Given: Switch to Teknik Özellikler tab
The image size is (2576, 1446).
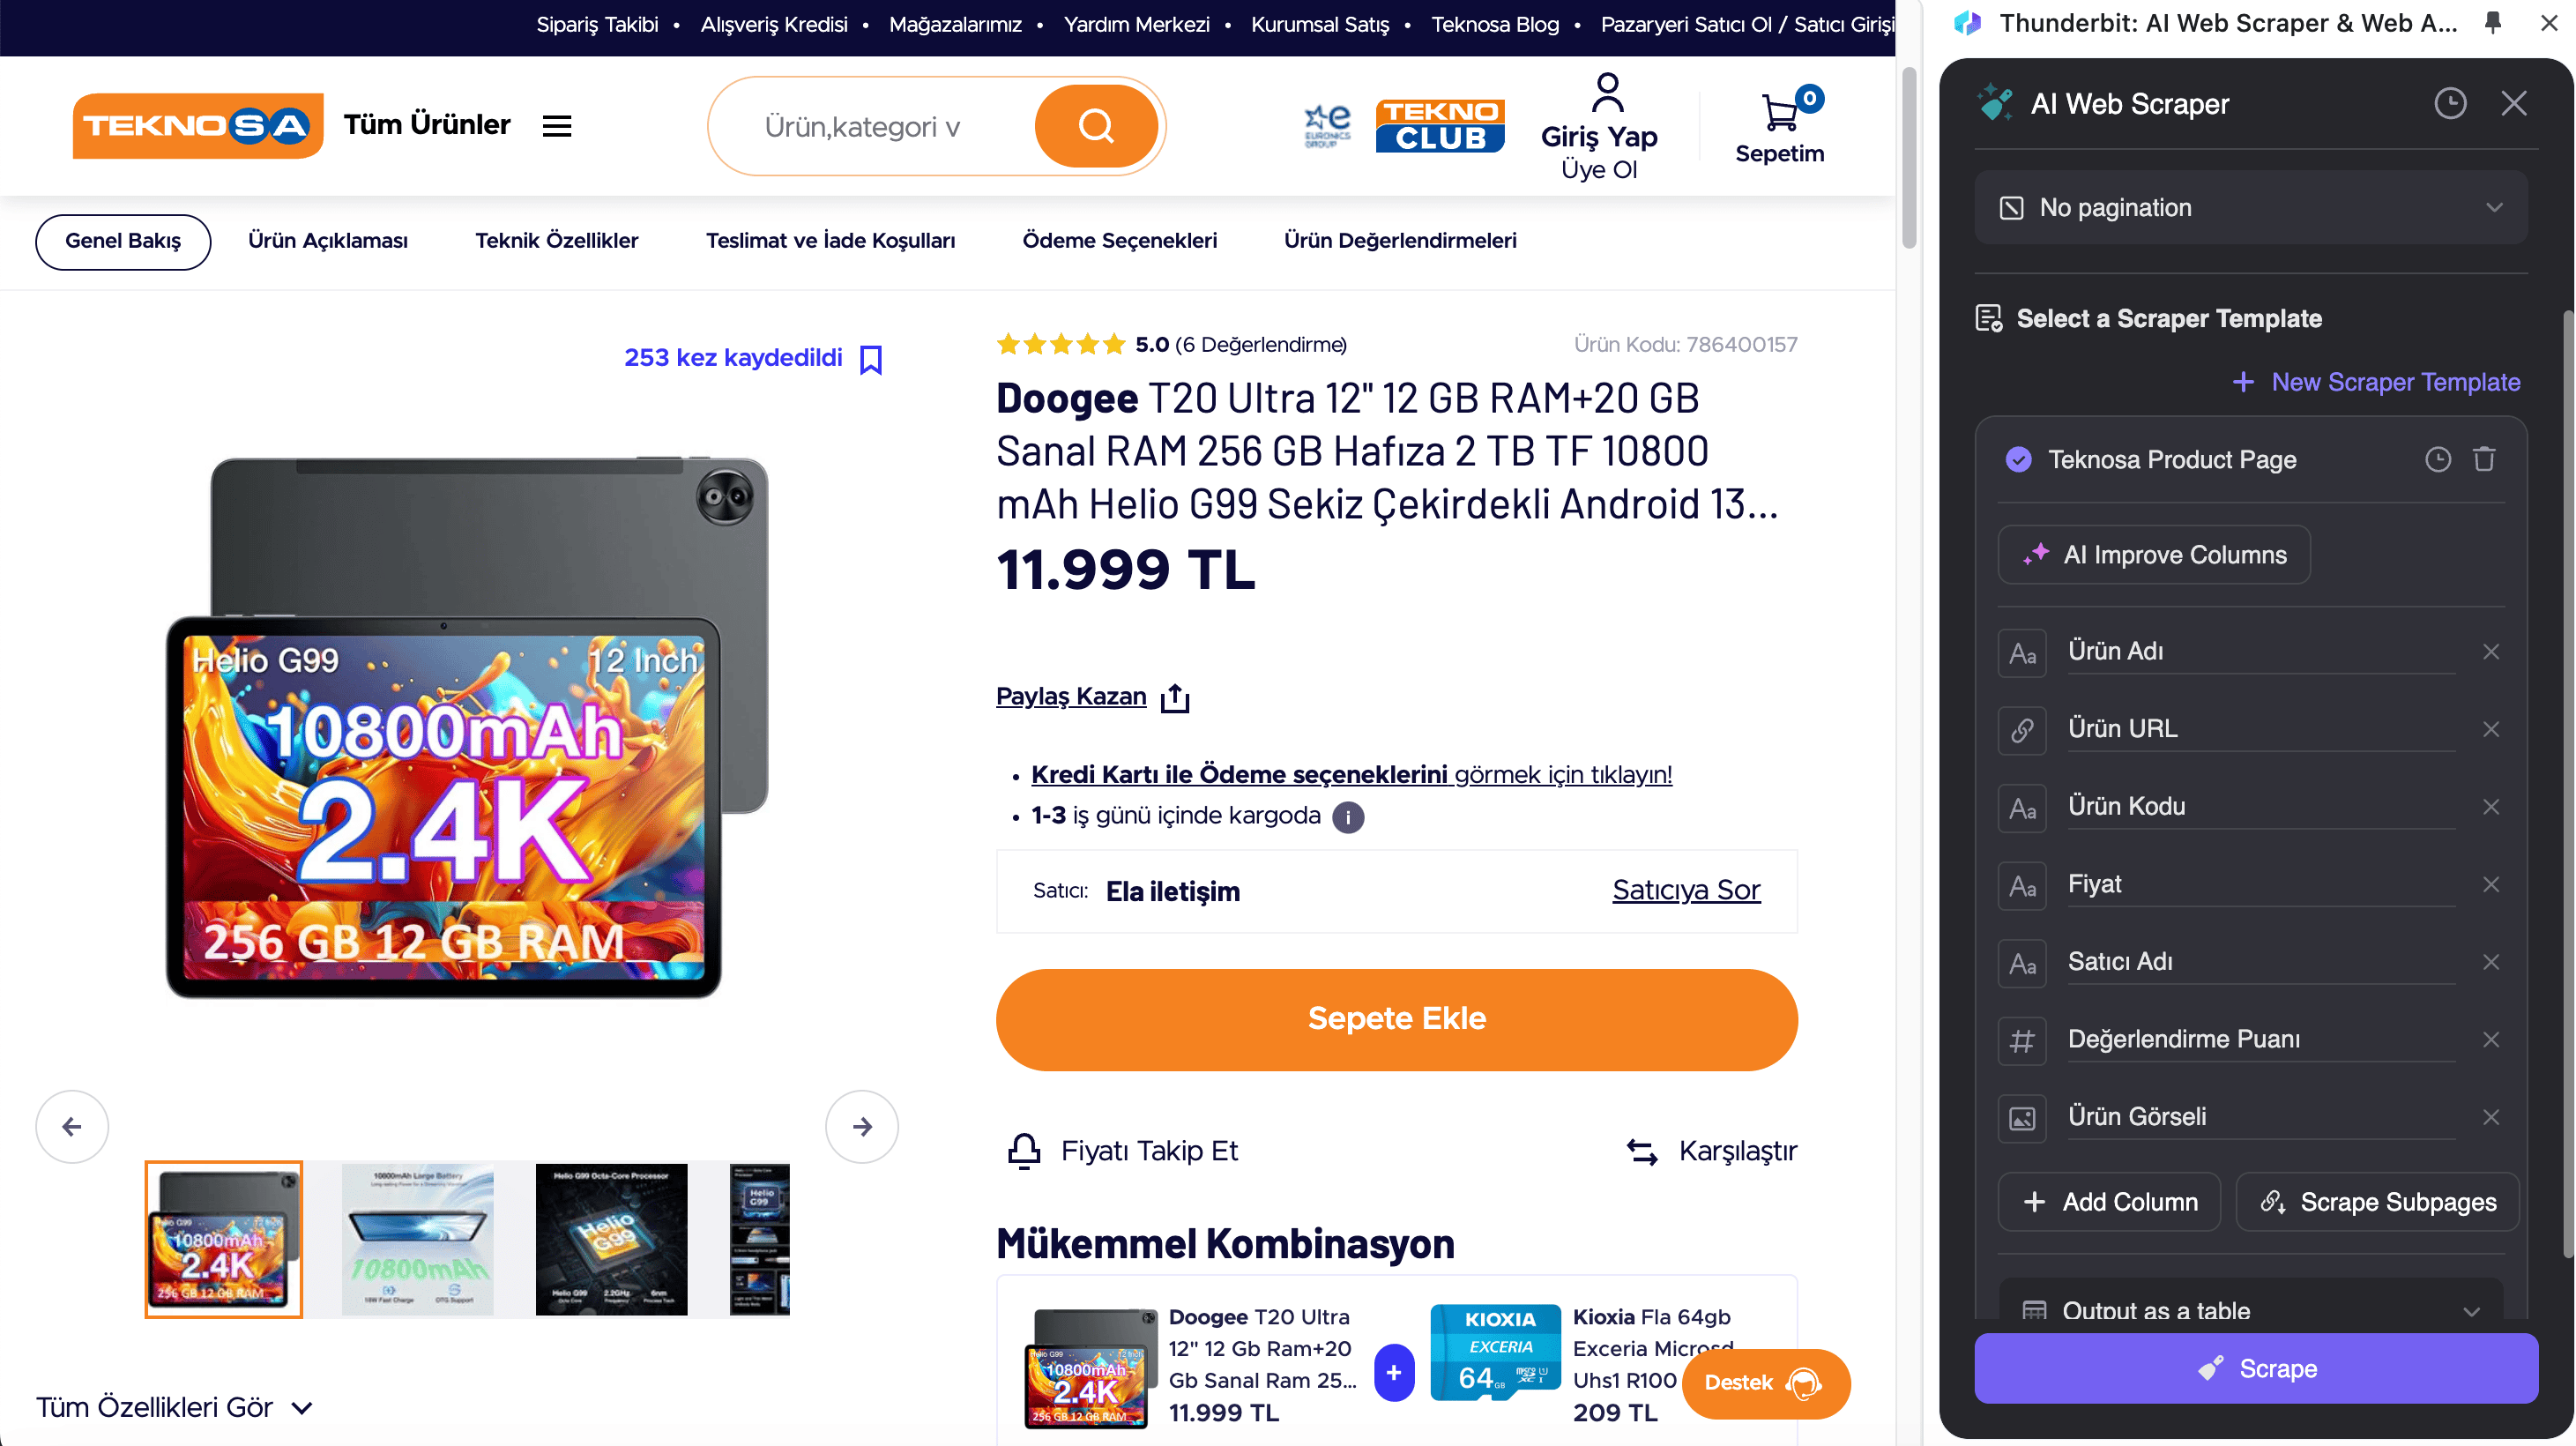Looking at the screenshot, I should (556, 241).
